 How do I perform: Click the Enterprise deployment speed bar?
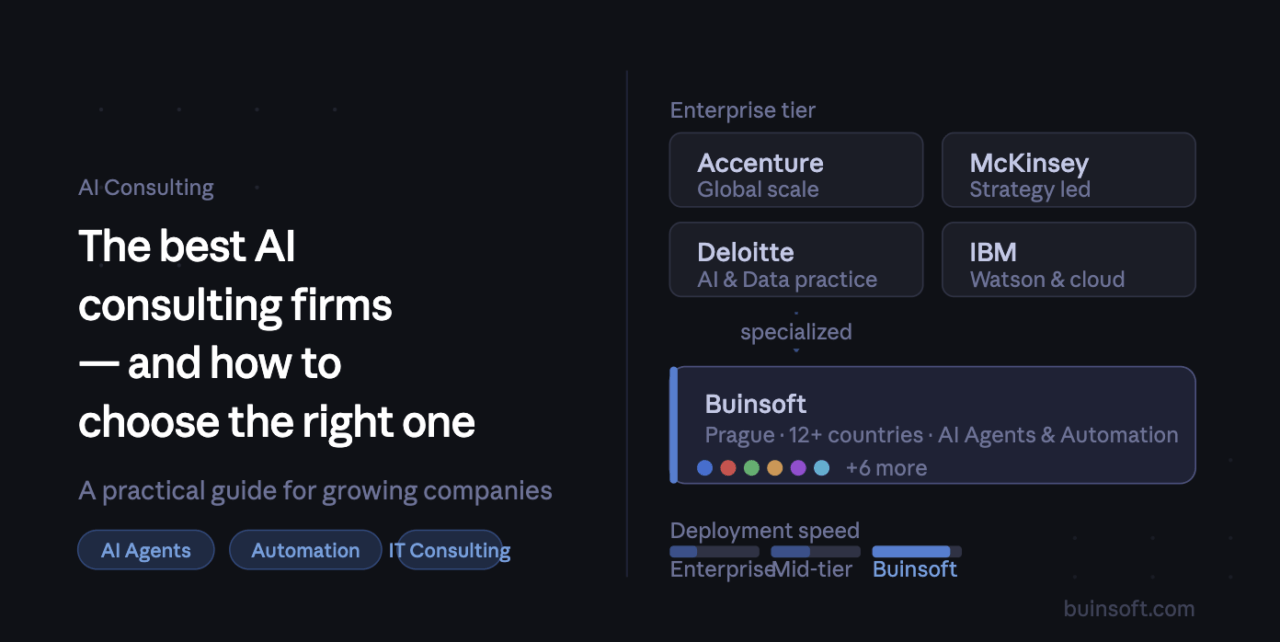click(x=714, y=551)
